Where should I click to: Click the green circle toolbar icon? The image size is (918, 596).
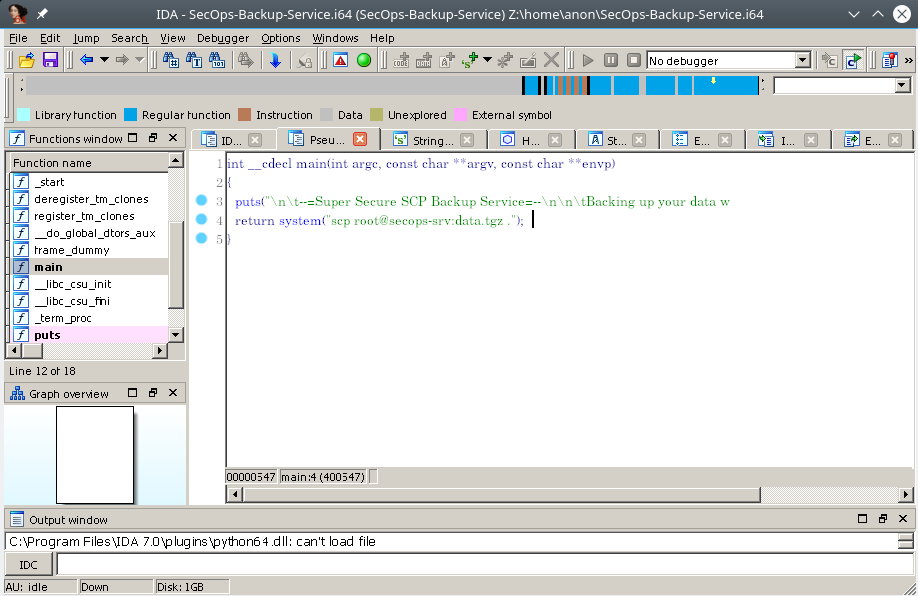point(364,60)
